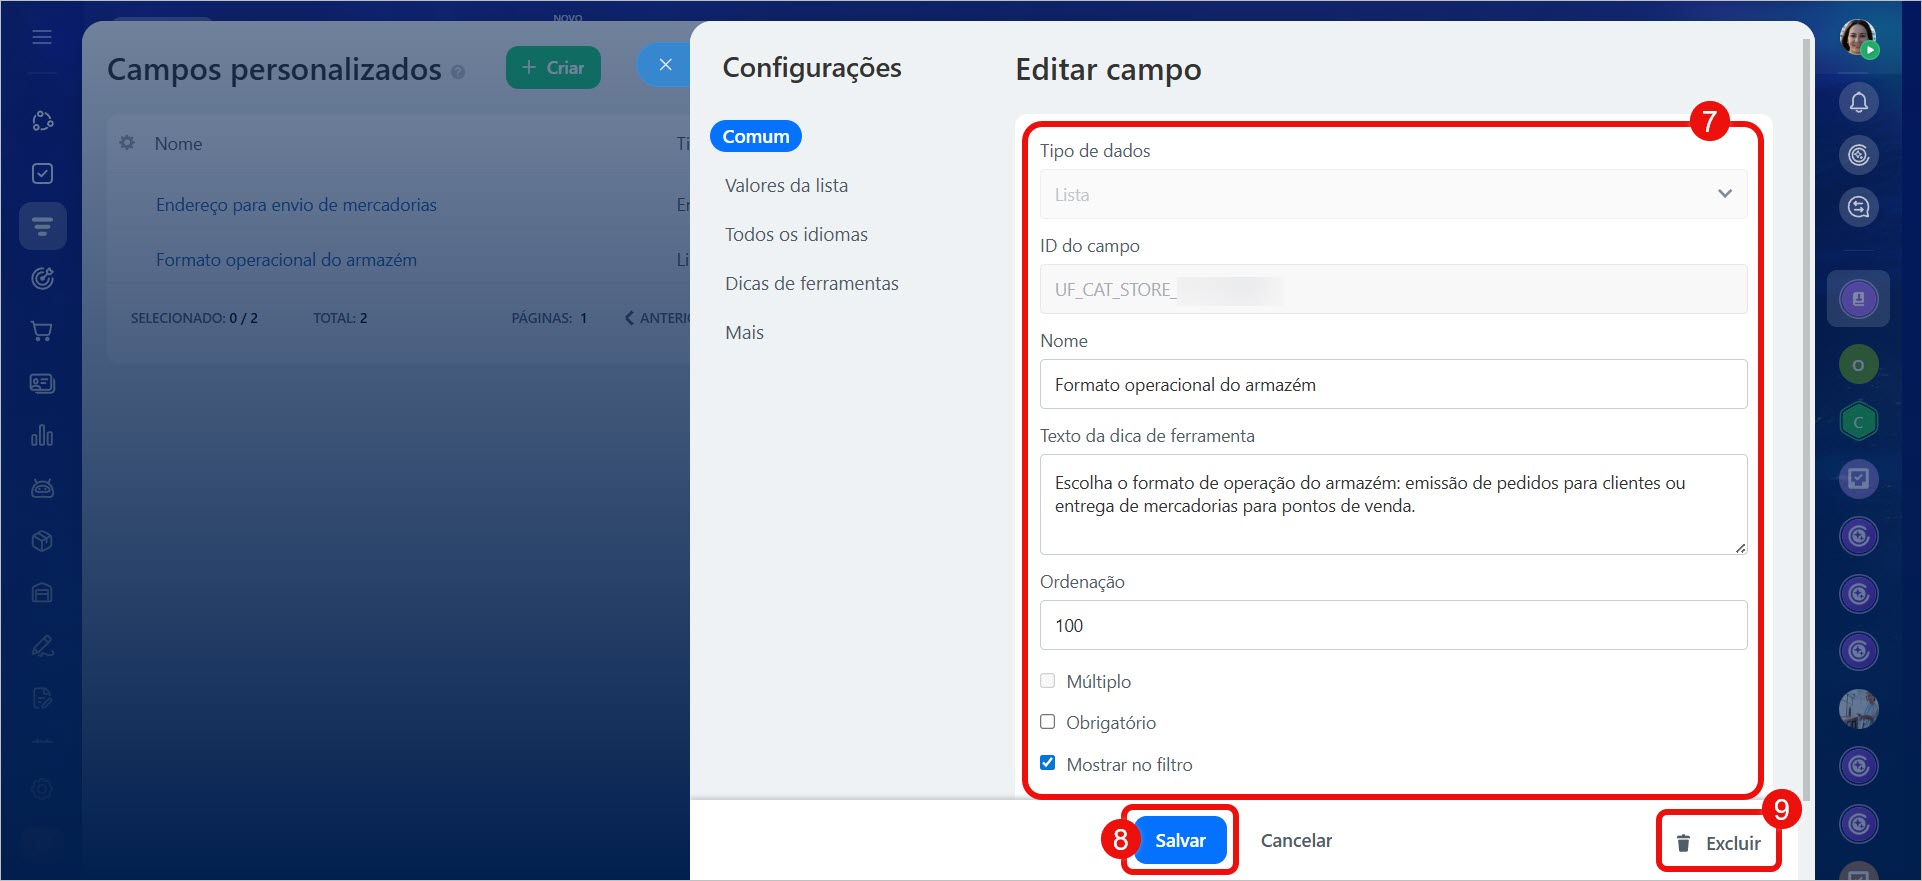Go to previous page chevron

tap(629, 318)
